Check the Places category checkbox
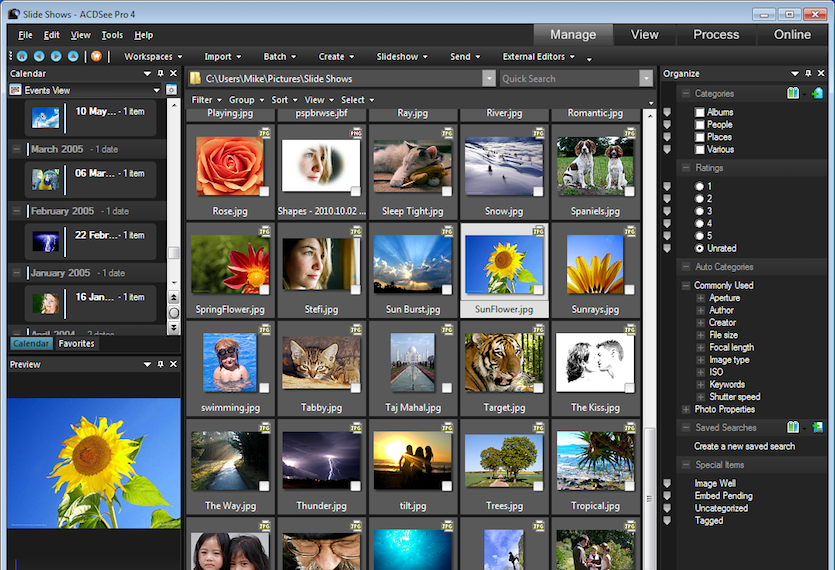 tap(700, 137)
